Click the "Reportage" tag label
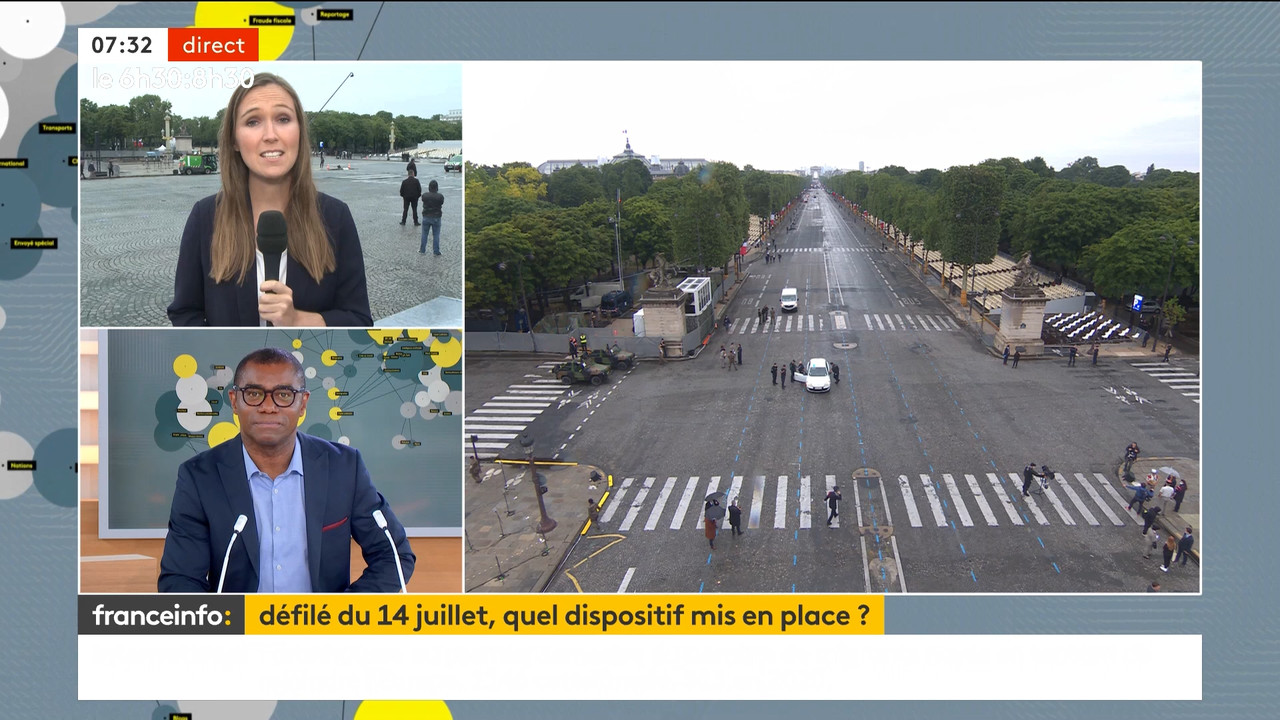Image resolution: width=1280 pixels, height=720 pixels. (334, 14)
